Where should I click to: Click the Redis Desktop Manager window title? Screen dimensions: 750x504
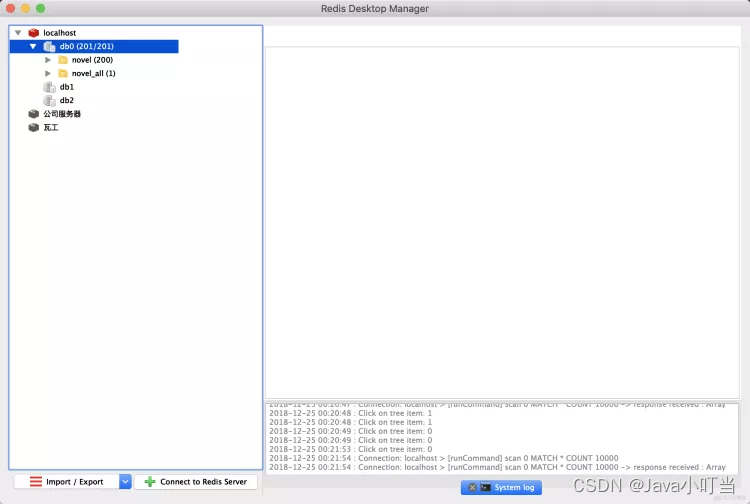coord(375,9)
